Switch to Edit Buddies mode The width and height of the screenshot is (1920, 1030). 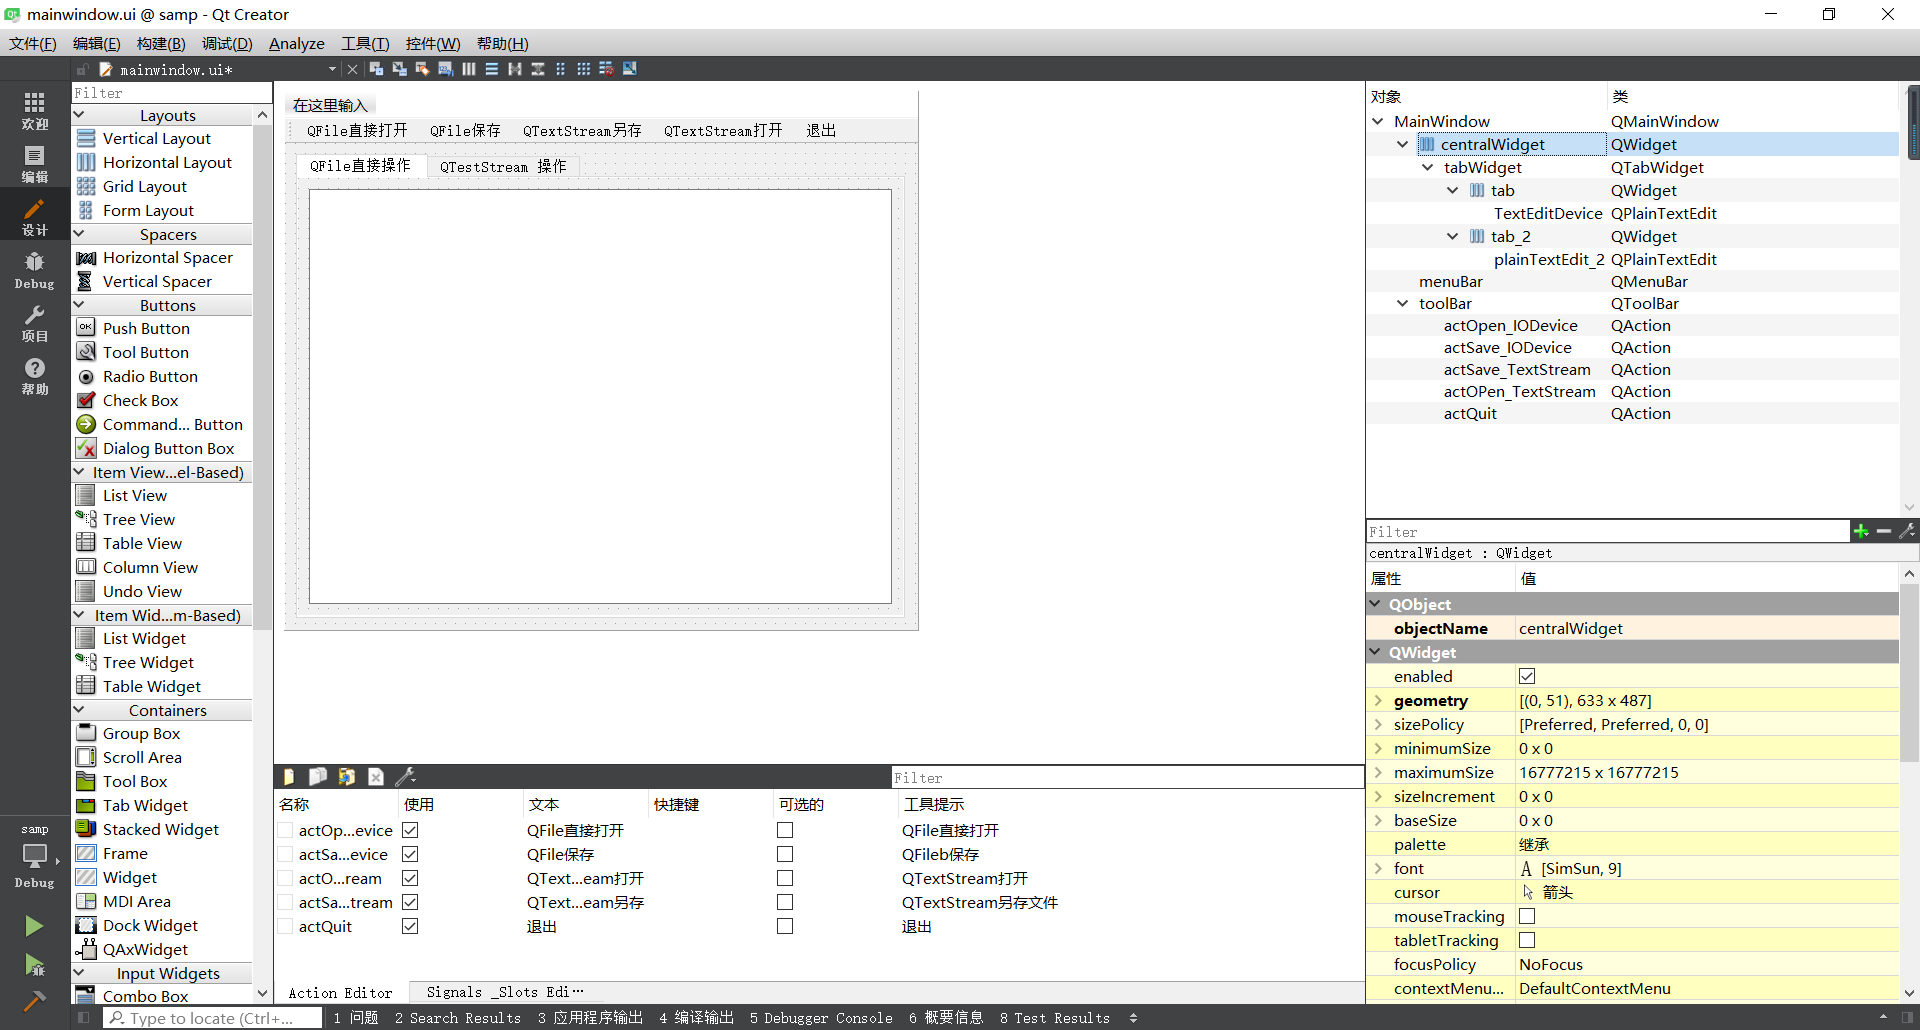tap(422, 69)
